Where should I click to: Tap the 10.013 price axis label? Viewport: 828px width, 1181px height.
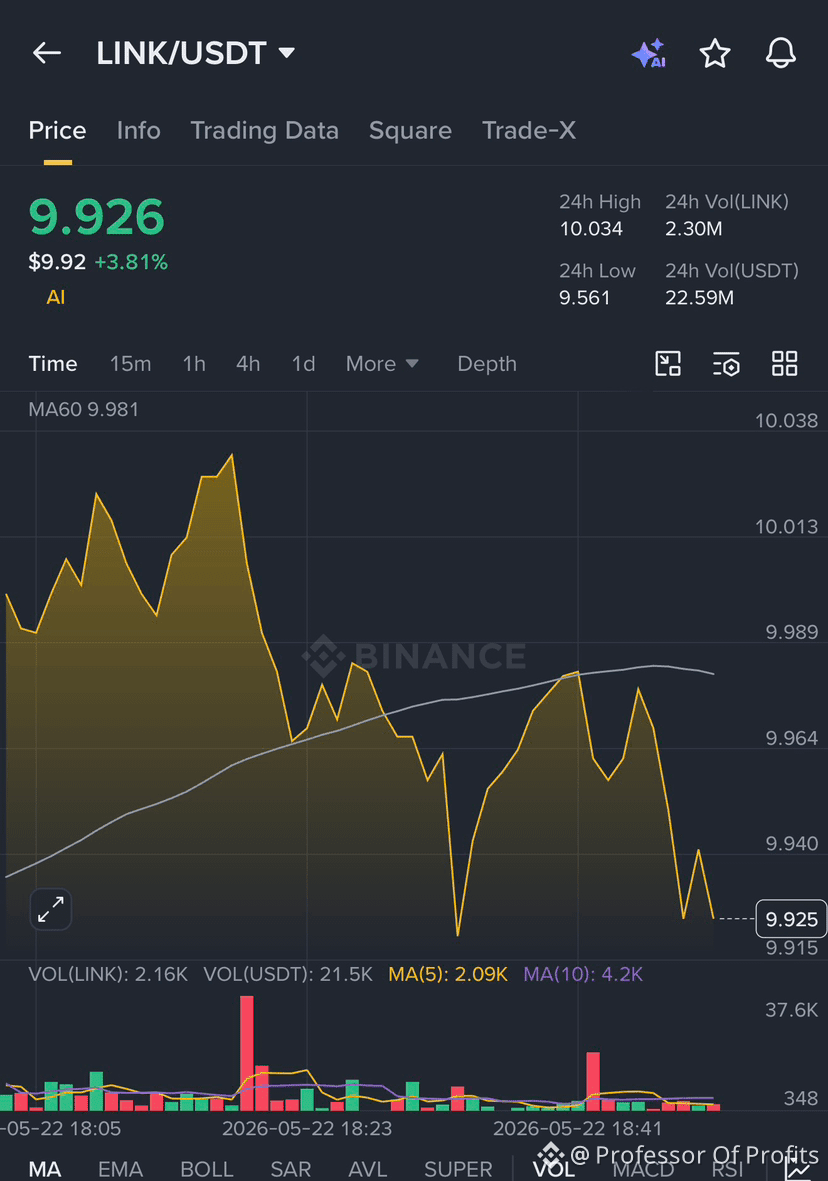pos(786,526)
